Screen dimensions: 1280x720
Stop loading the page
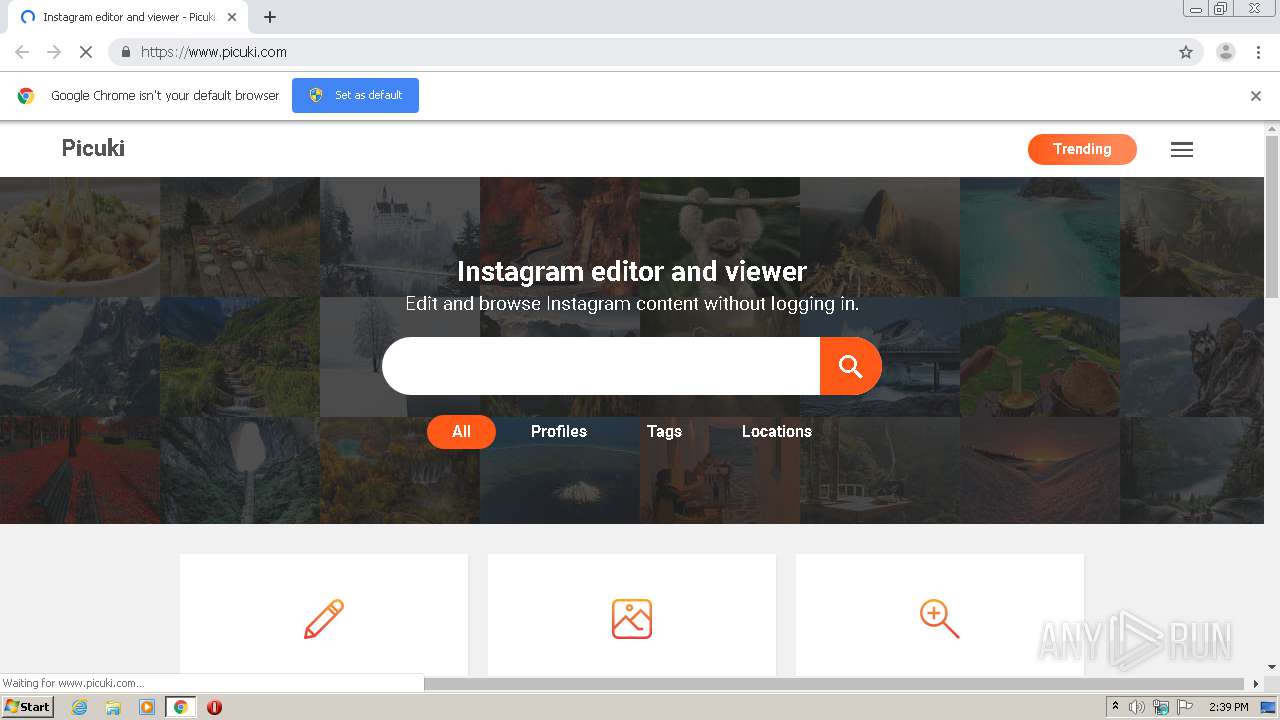point(86,52)
